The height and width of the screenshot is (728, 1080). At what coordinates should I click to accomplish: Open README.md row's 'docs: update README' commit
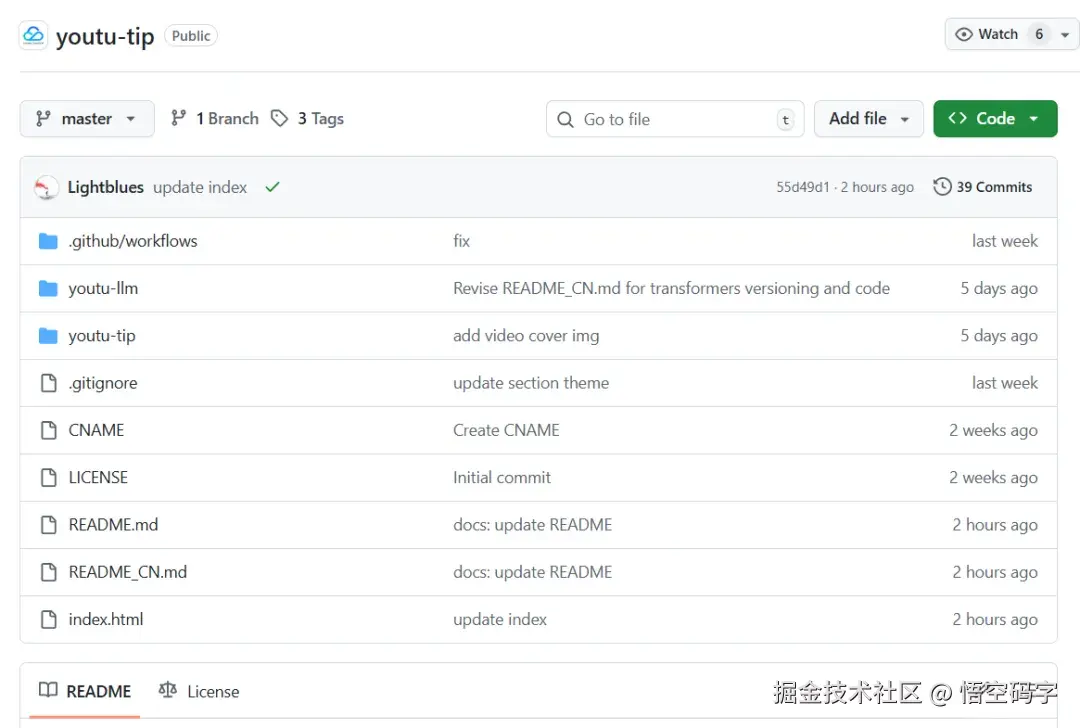[532, 525]
